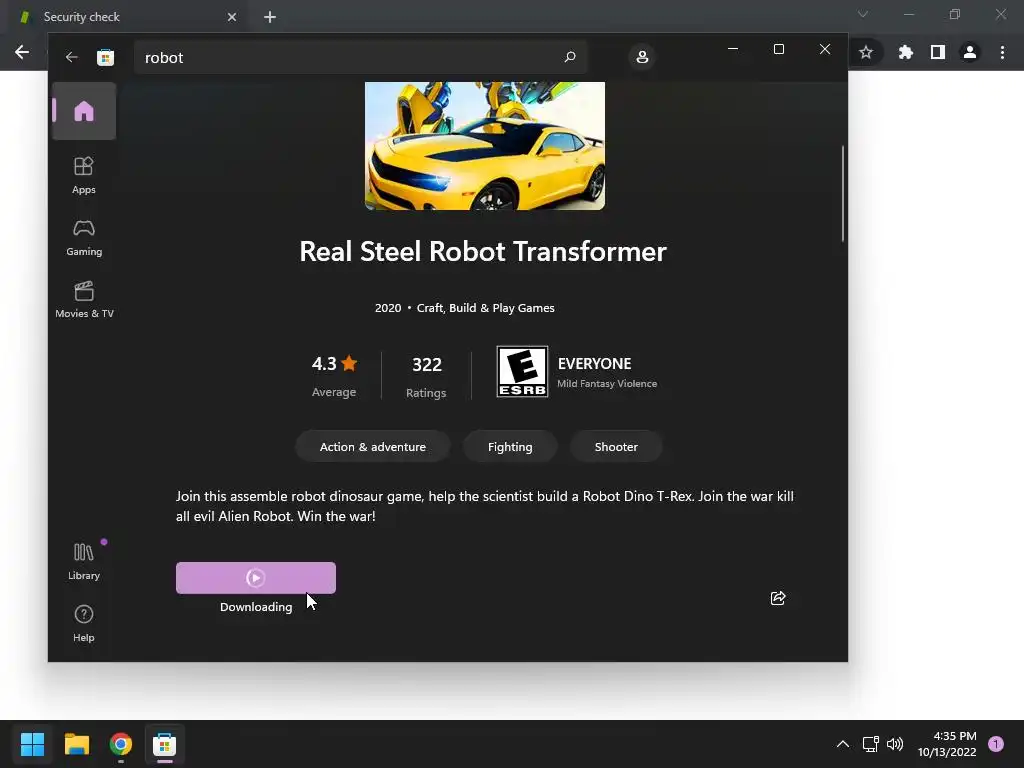Viewport: 1024px width, 768px height.
Task: Open the Apps section in sidebar
Action: pos(84,175)
